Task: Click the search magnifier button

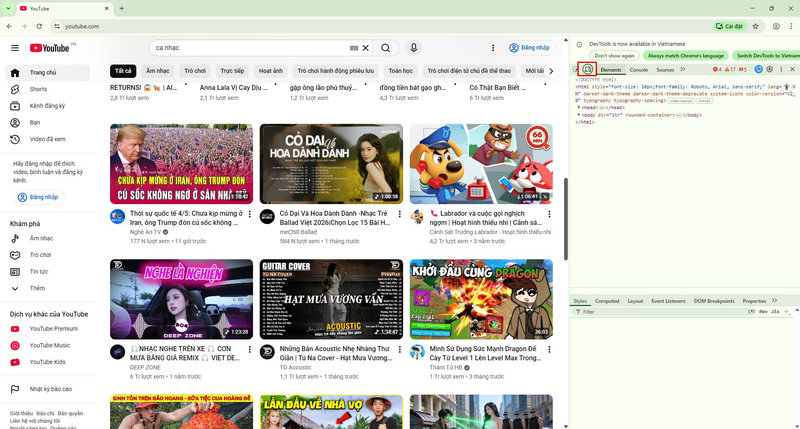Action: (386, 48)
